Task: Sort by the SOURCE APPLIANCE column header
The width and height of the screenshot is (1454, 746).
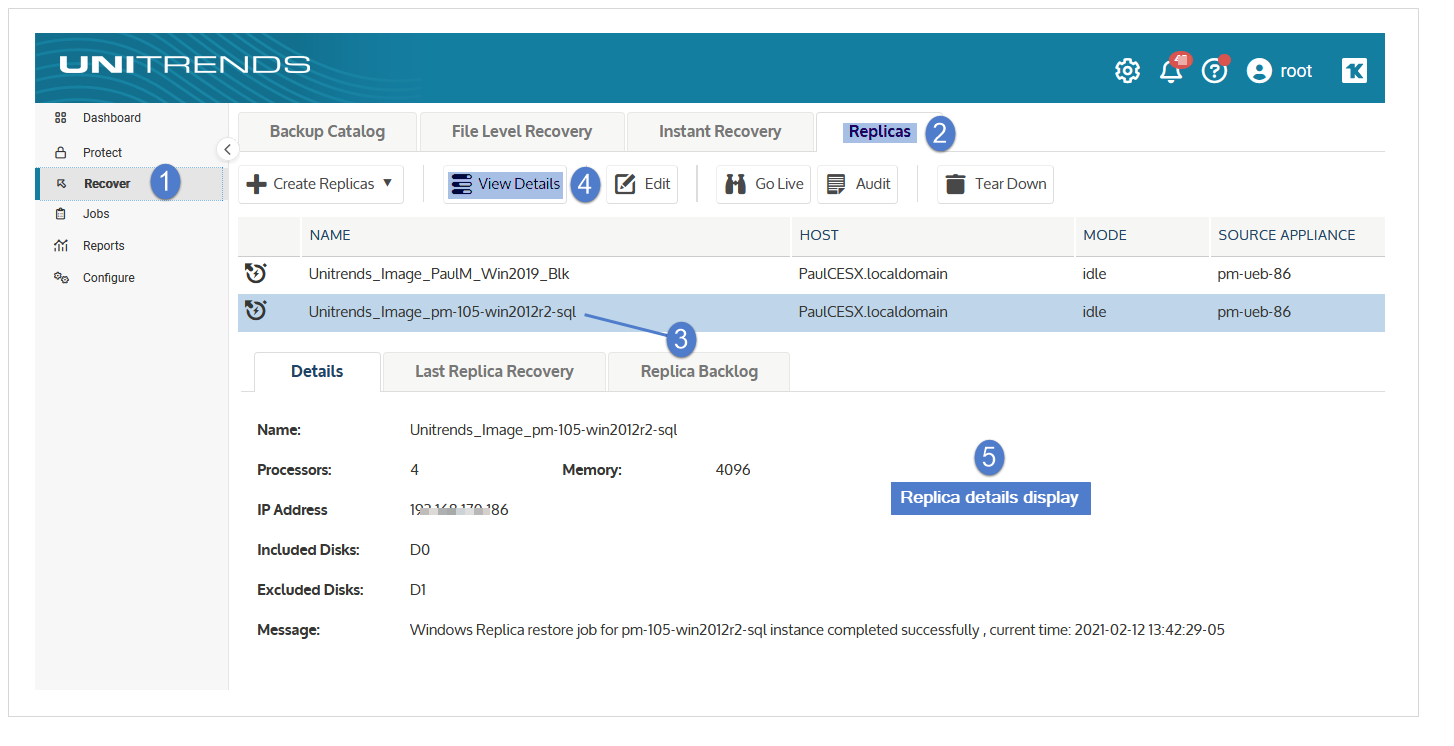Action: pos(1298,236)
